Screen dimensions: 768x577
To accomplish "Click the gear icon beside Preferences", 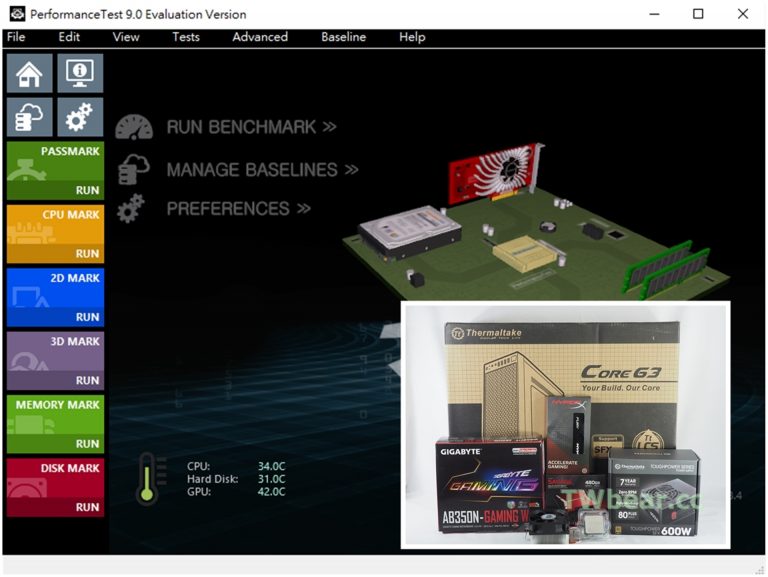I will 132,209.
